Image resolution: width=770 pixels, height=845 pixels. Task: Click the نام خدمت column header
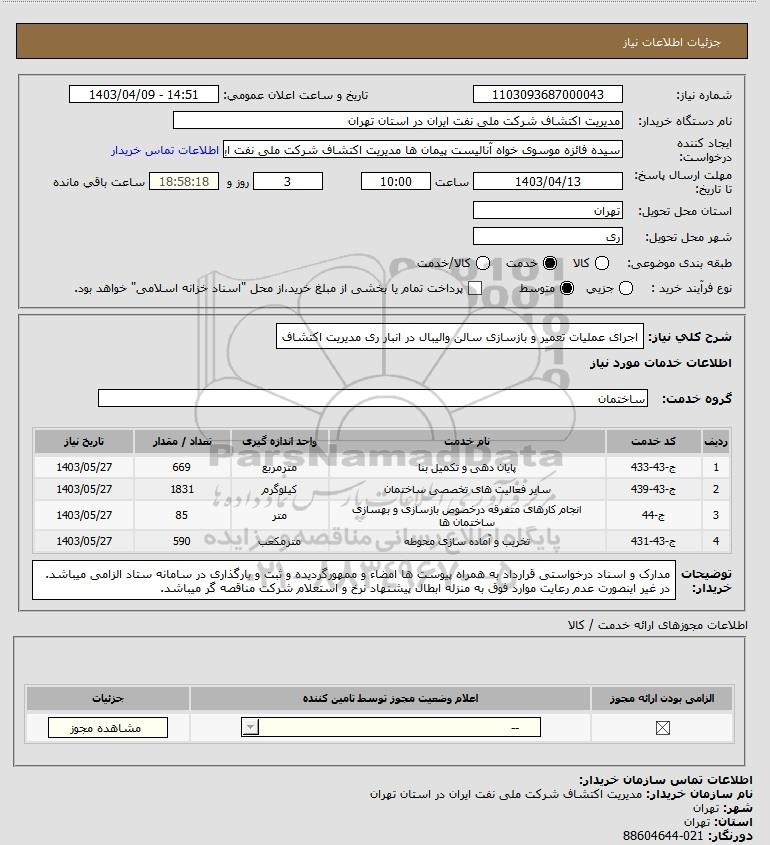pyautogui.click(x=467, y=441)
